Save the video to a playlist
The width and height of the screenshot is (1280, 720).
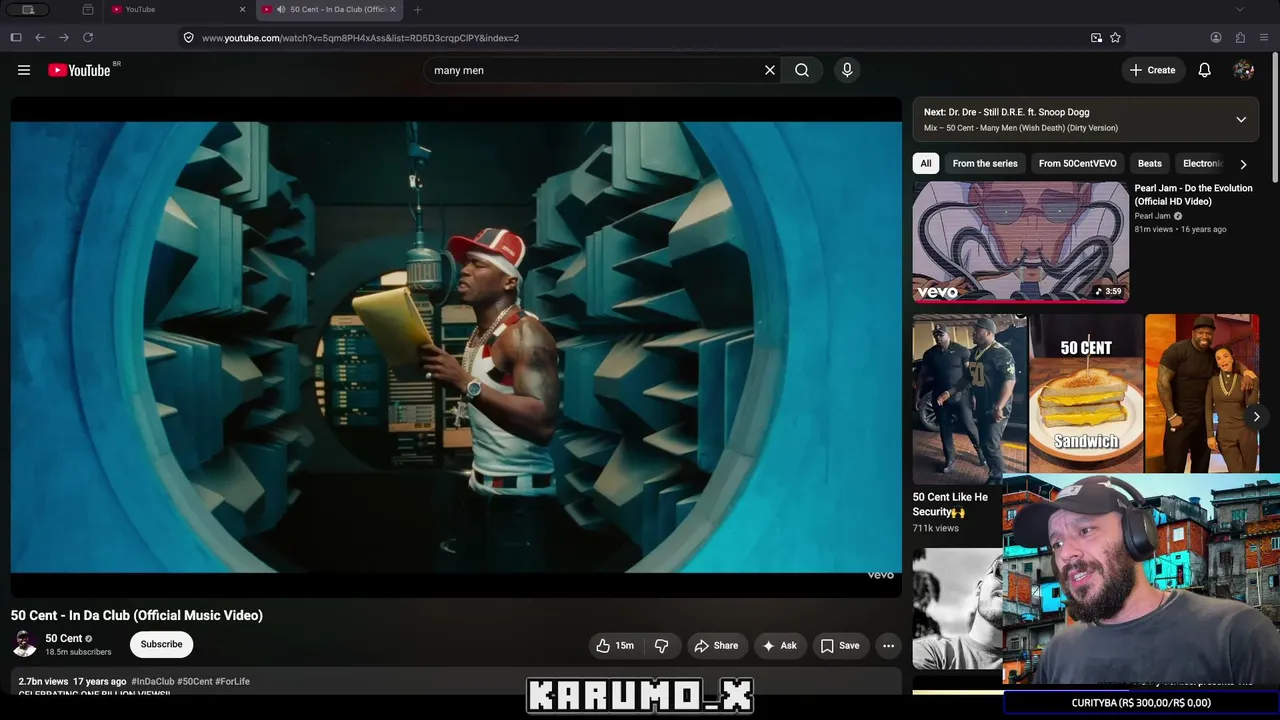click(840, 646)
